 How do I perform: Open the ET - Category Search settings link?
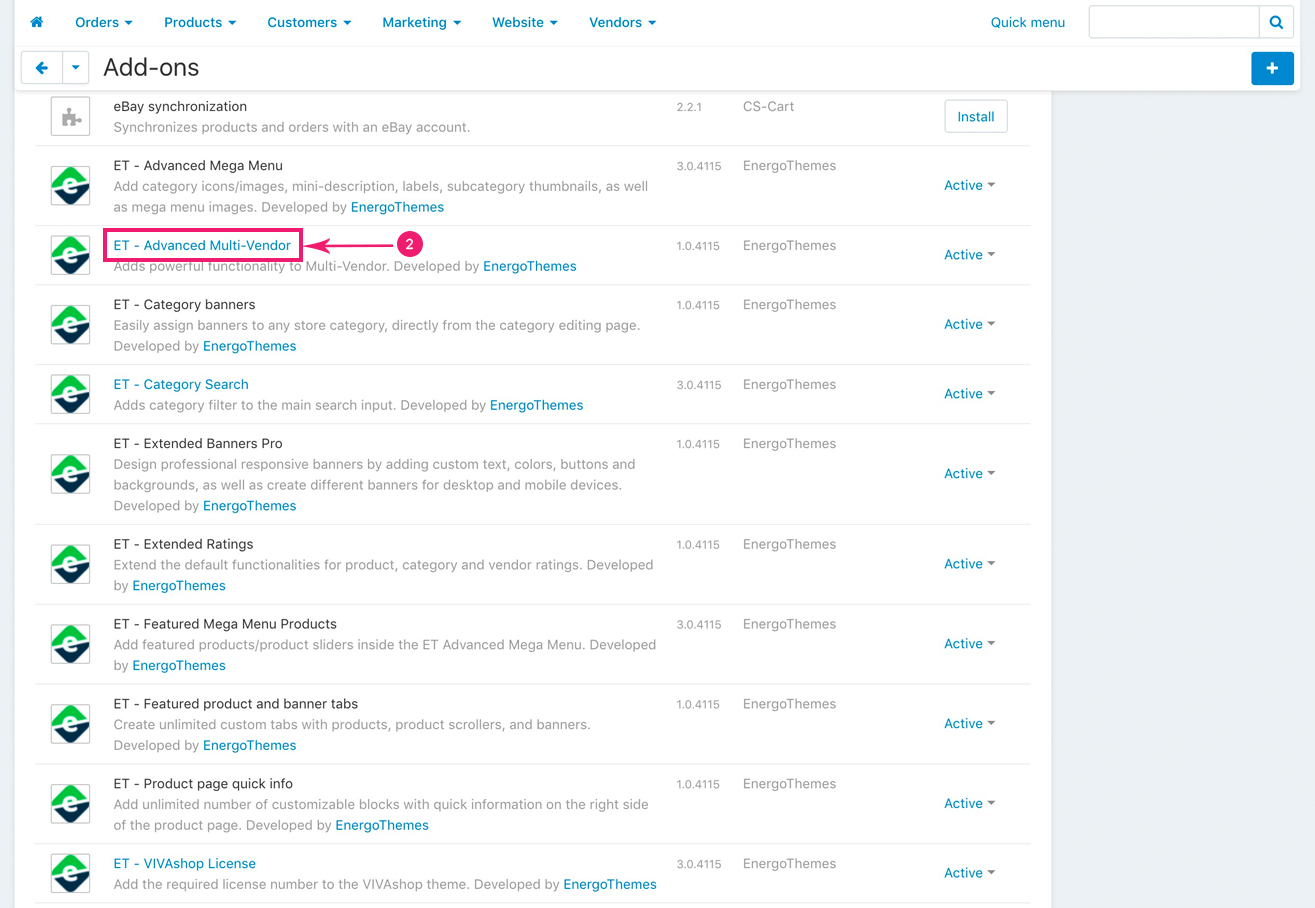point(181,384)
